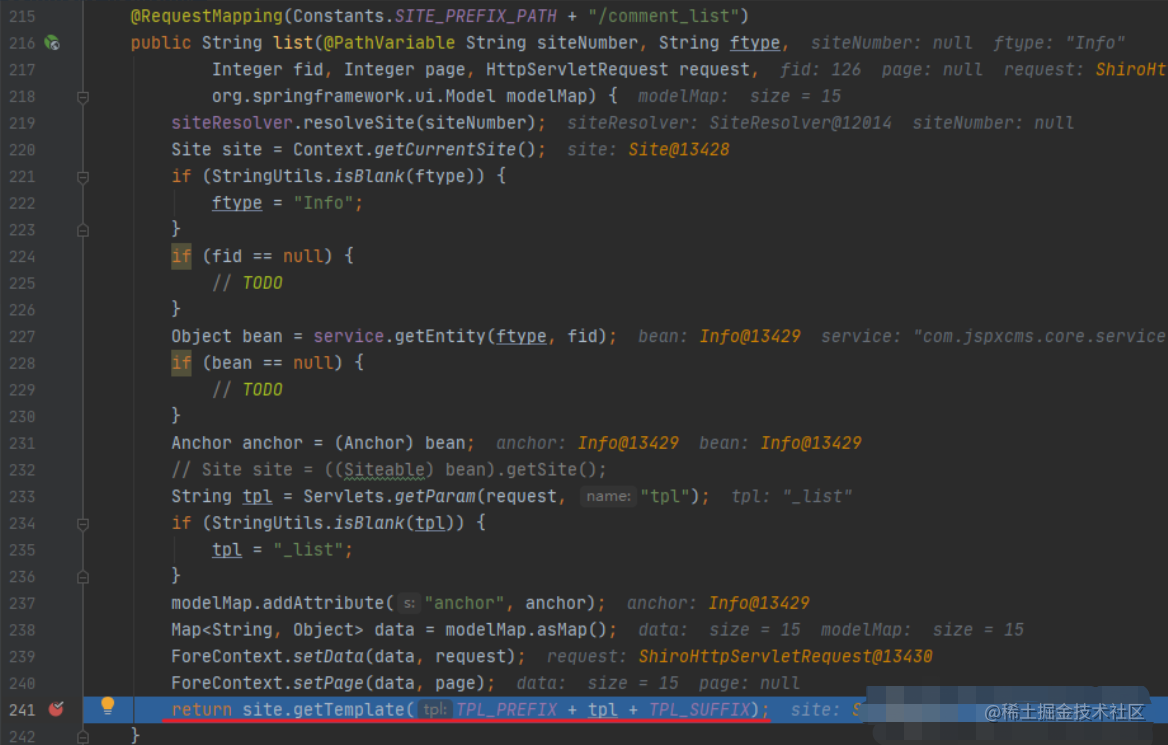This screenshot has height=745, width=1168.
Task: Click TPL_SUFFIX constant
Action: [699, 710]
